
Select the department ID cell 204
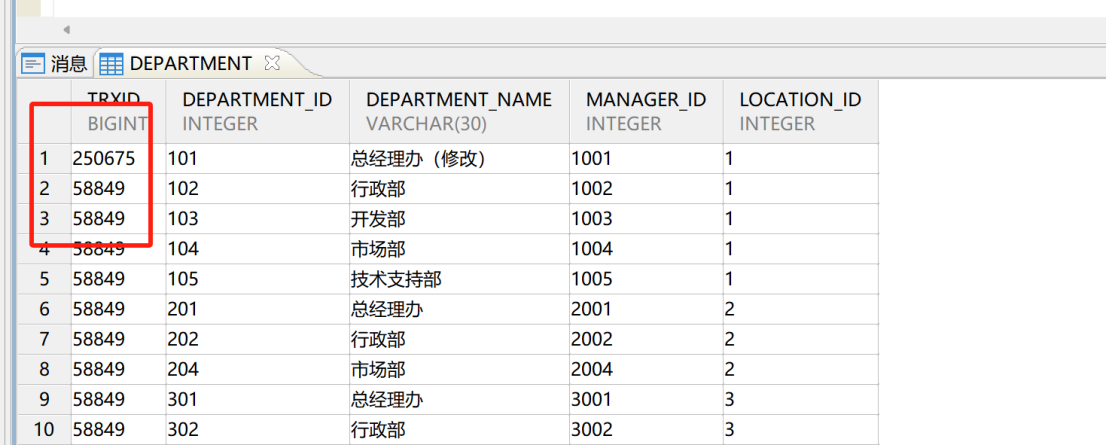point(183,370)
